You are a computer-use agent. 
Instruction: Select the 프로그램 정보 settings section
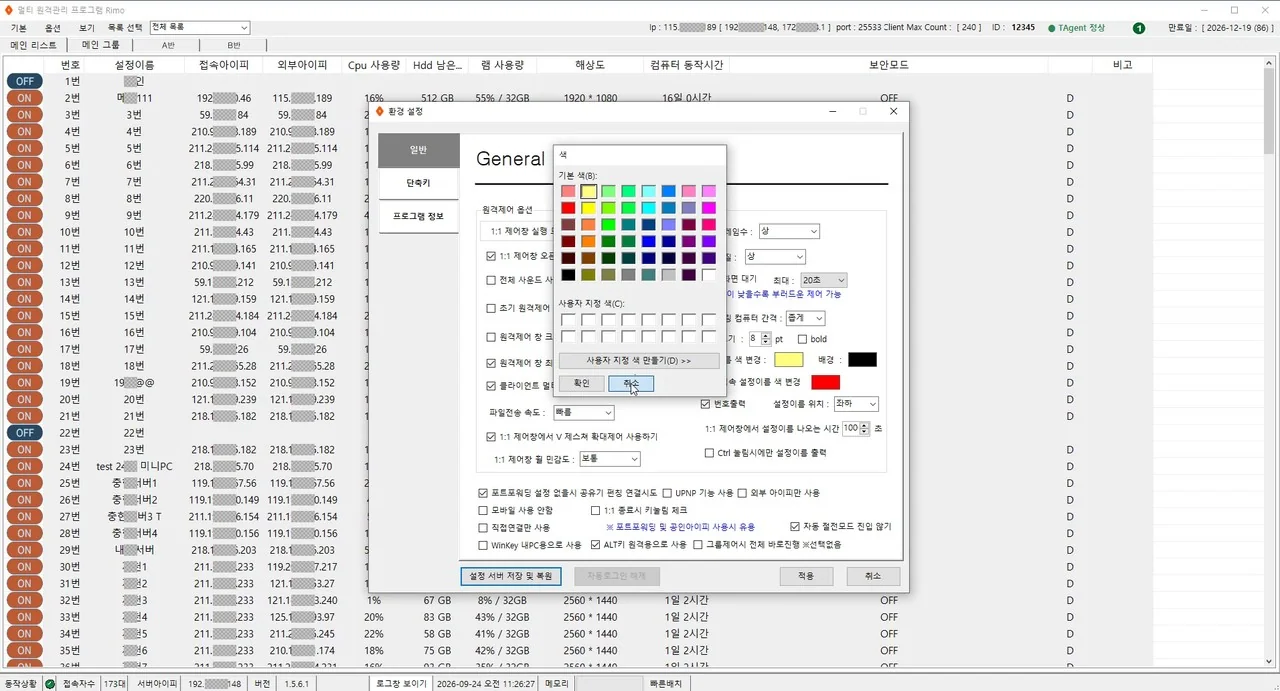[x=418, y=216]
